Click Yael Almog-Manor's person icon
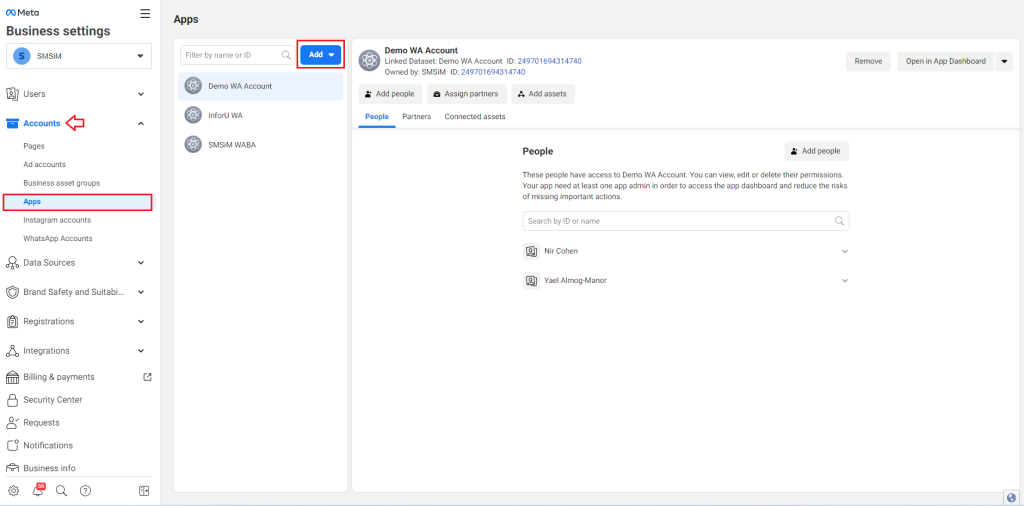 click(x=531, y=281)
